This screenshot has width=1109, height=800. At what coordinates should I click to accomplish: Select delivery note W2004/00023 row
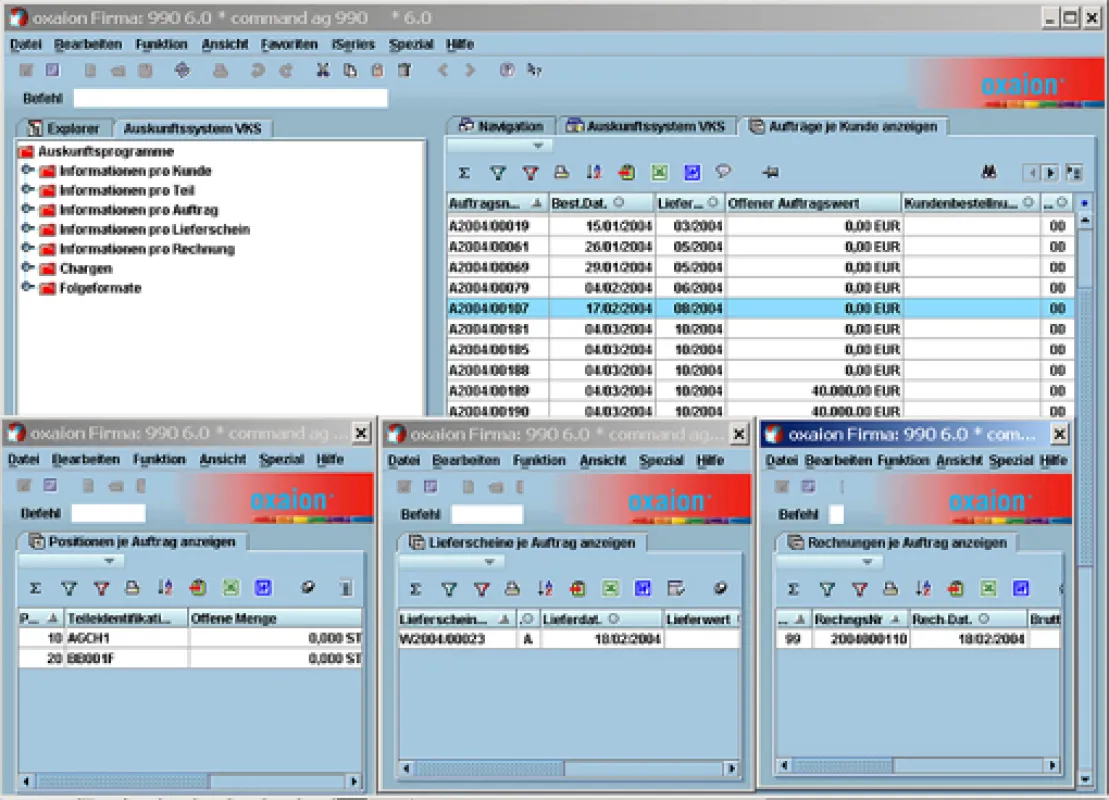pyautogui.click(x=569, y=639)
